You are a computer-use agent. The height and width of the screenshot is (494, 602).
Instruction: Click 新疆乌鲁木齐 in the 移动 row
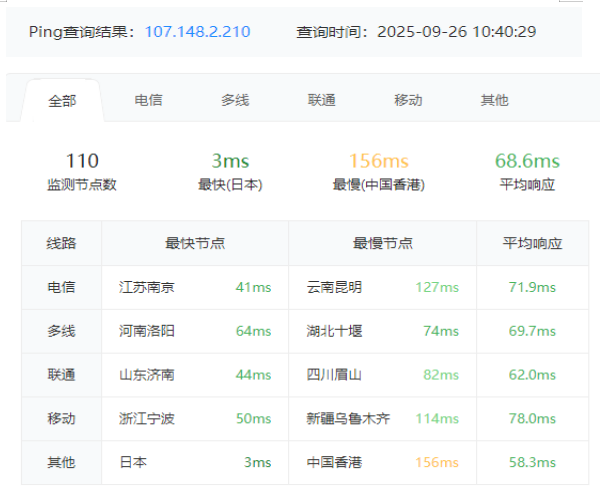(349, 418)
